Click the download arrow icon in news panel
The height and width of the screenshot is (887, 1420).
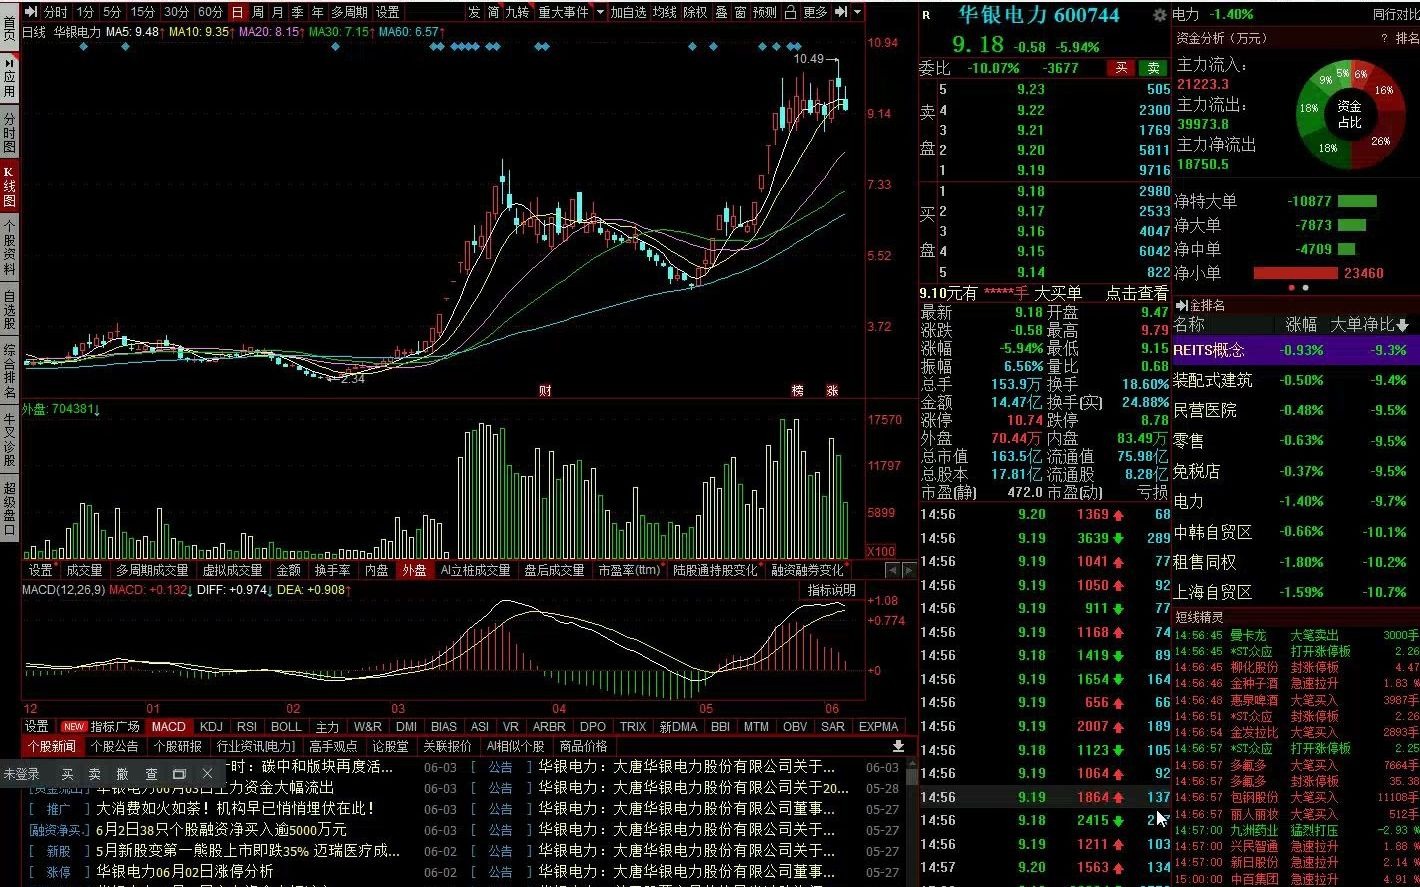(898, 746)
